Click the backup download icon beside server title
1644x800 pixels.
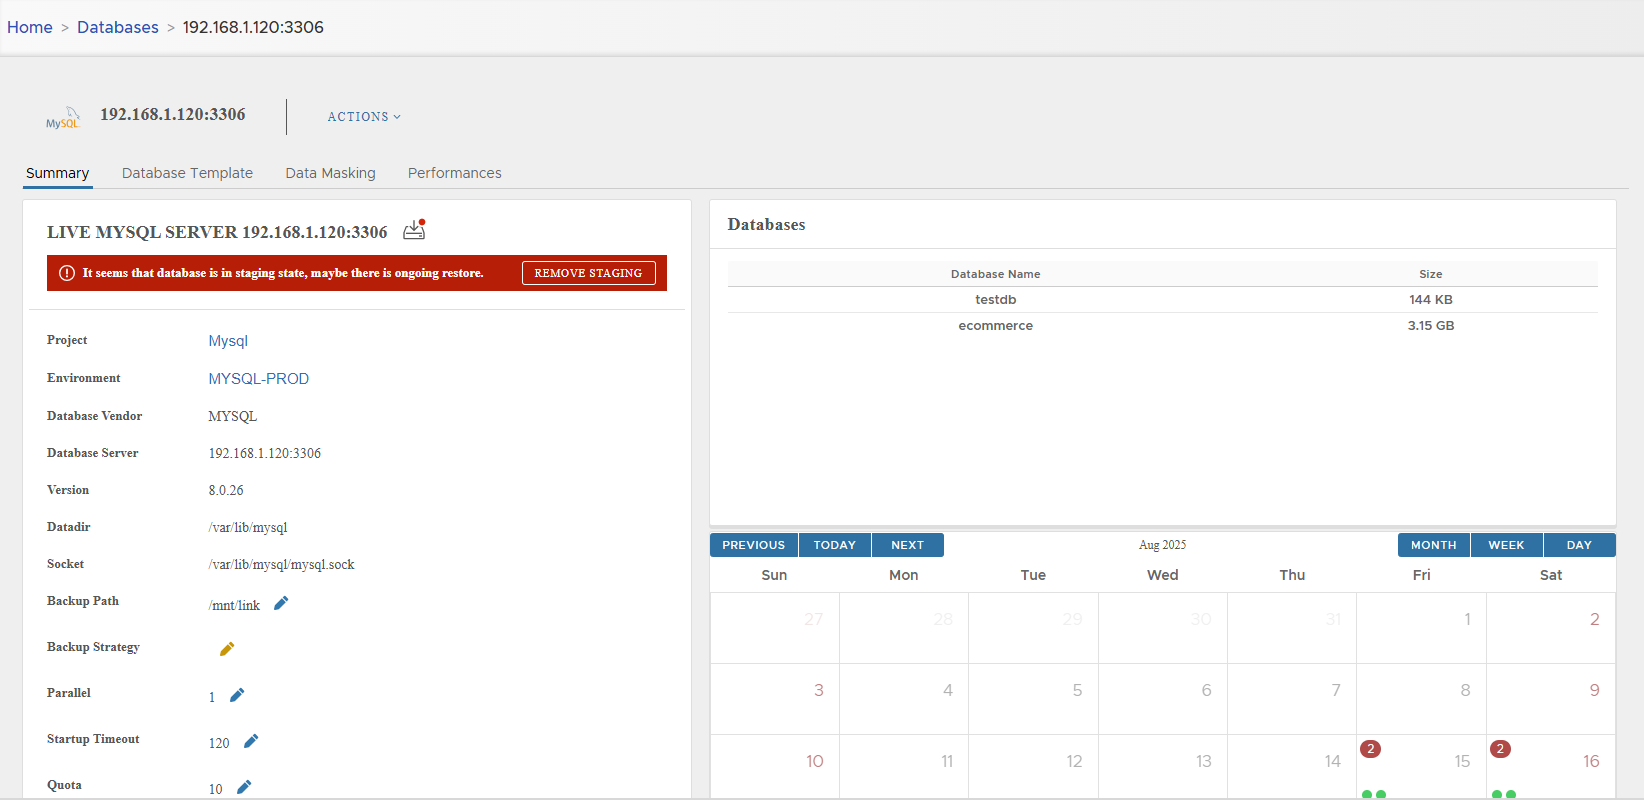click(x=414, y=231)
